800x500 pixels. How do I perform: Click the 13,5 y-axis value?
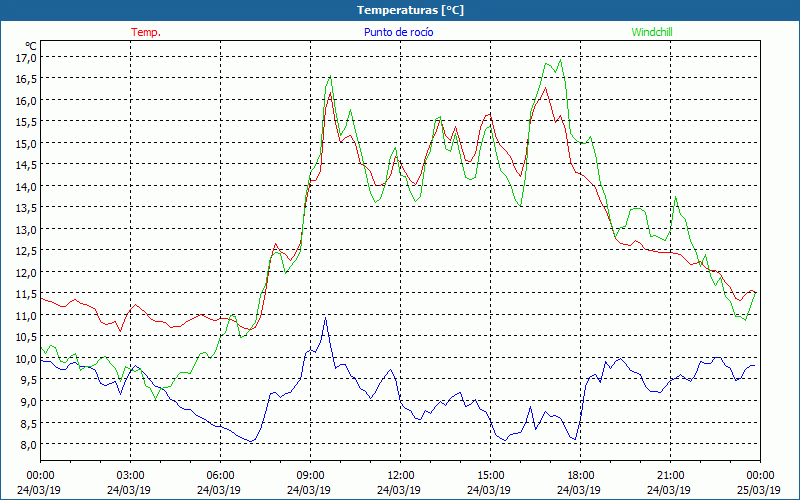(x=26, y=208)
